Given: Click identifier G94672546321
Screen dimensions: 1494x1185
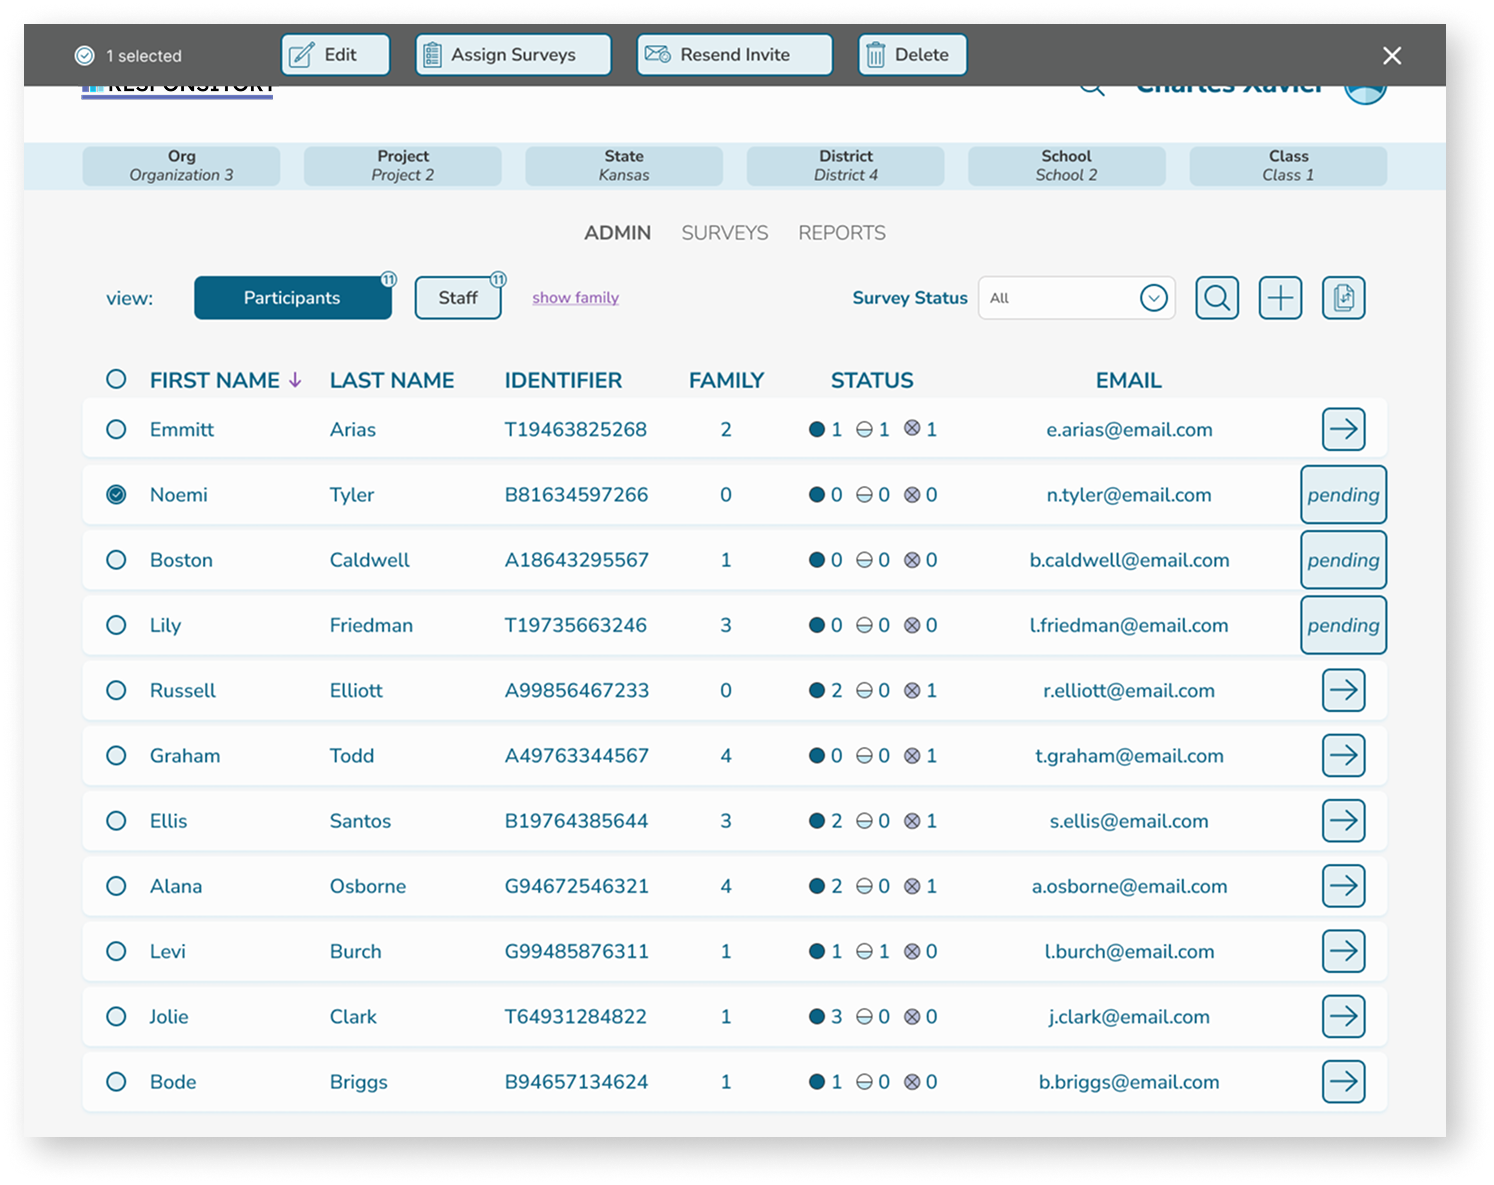Looking at the screenshot, I should pos(576,886).
